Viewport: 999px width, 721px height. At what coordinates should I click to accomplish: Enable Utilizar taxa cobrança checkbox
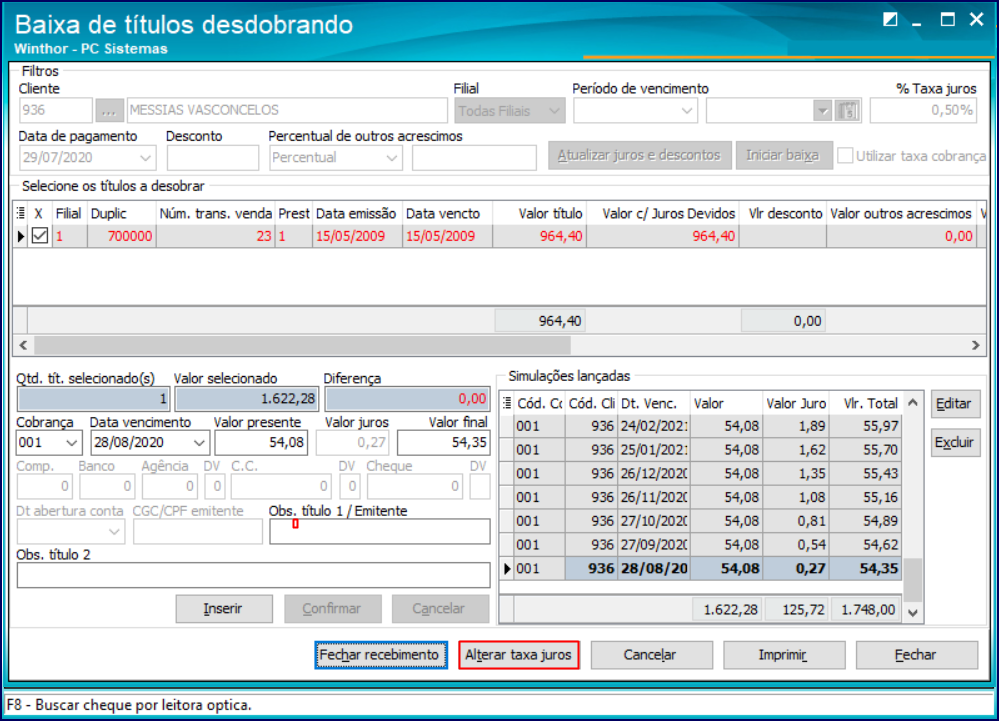point(845,156)
